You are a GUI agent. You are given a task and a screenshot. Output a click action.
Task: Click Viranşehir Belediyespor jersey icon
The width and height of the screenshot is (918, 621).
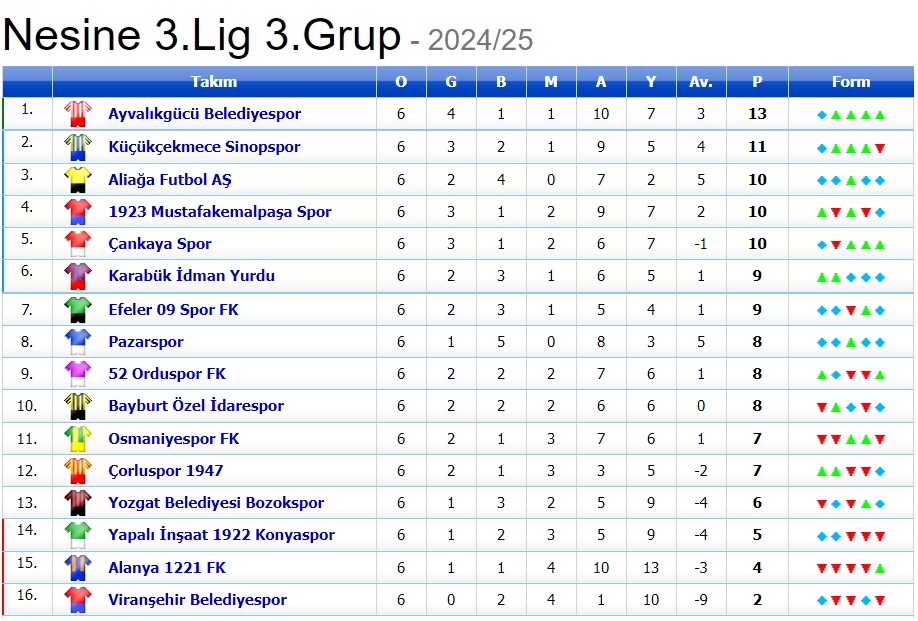77,600
